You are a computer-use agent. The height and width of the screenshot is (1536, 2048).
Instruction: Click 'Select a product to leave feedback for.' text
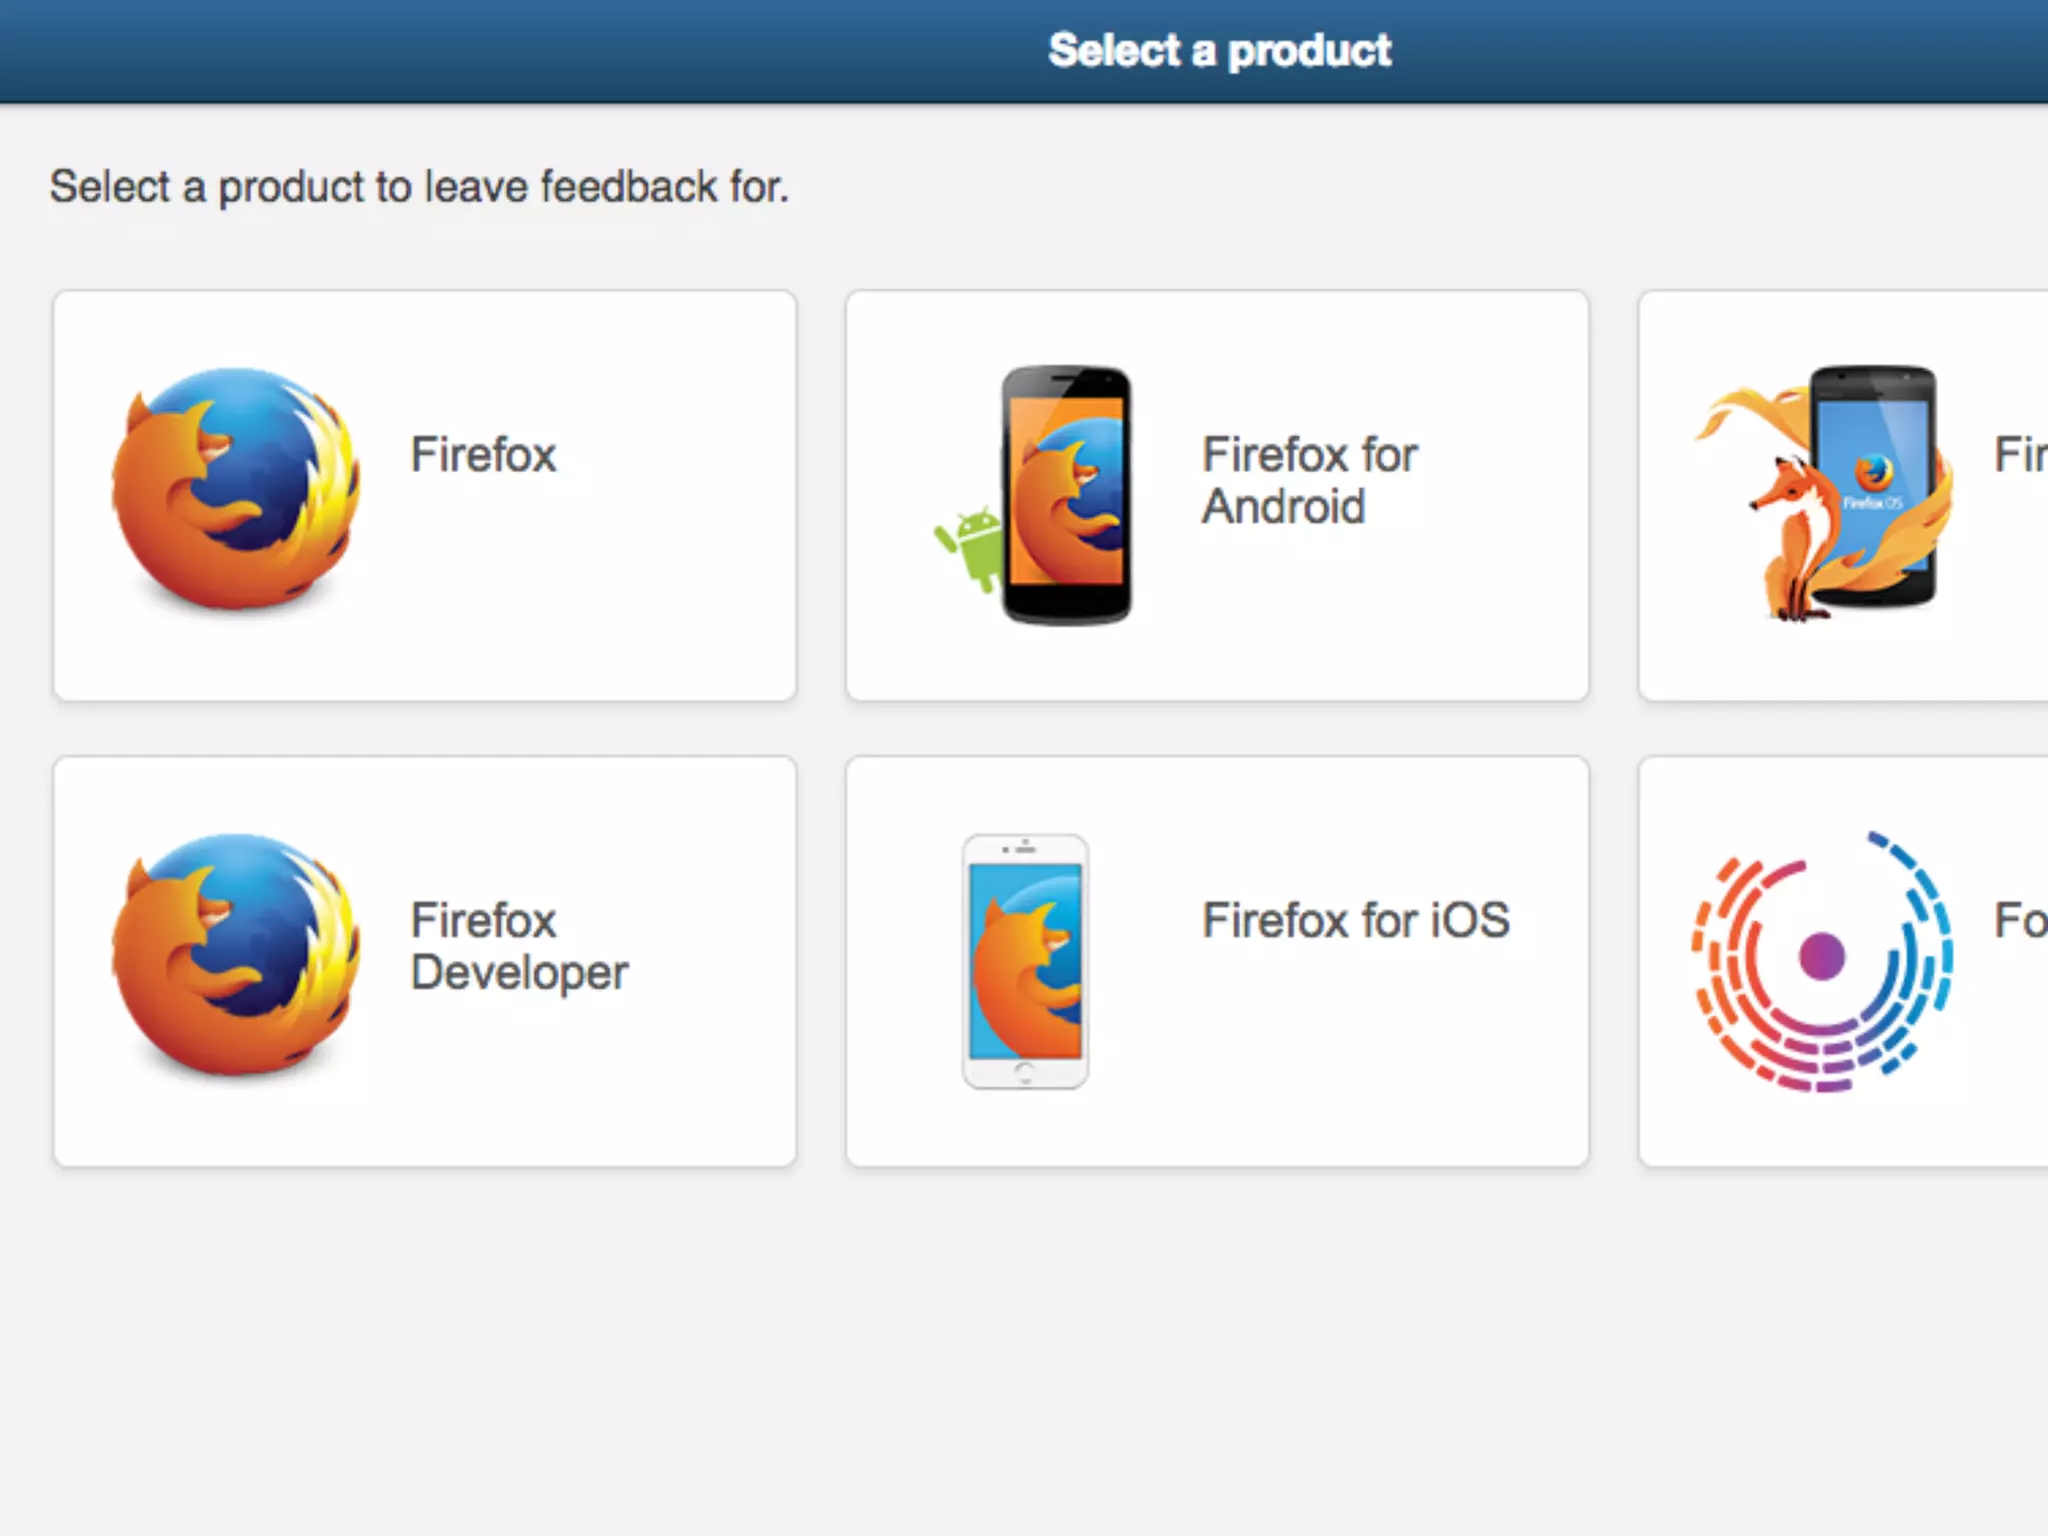pos(419,187)
